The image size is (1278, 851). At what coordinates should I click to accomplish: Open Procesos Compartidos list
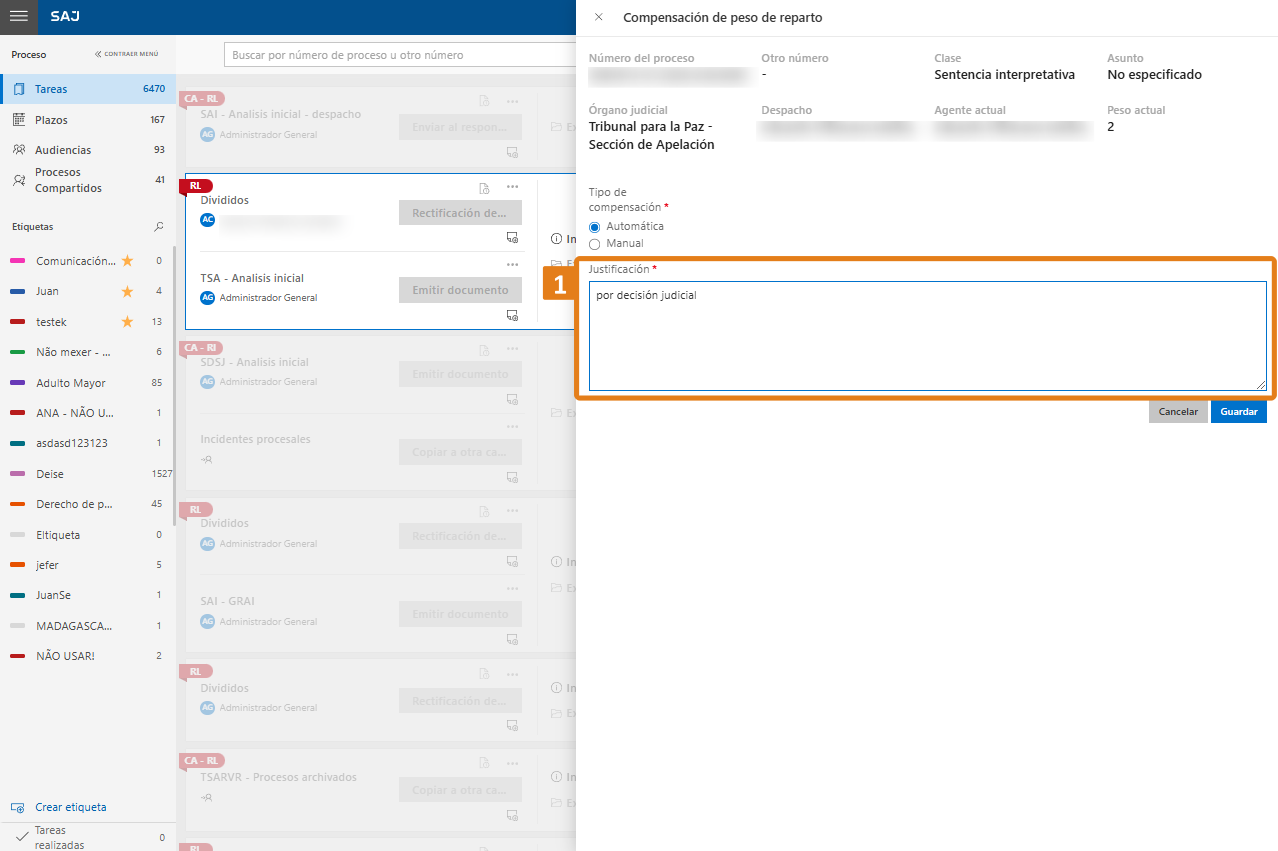[x=67, y=180]
